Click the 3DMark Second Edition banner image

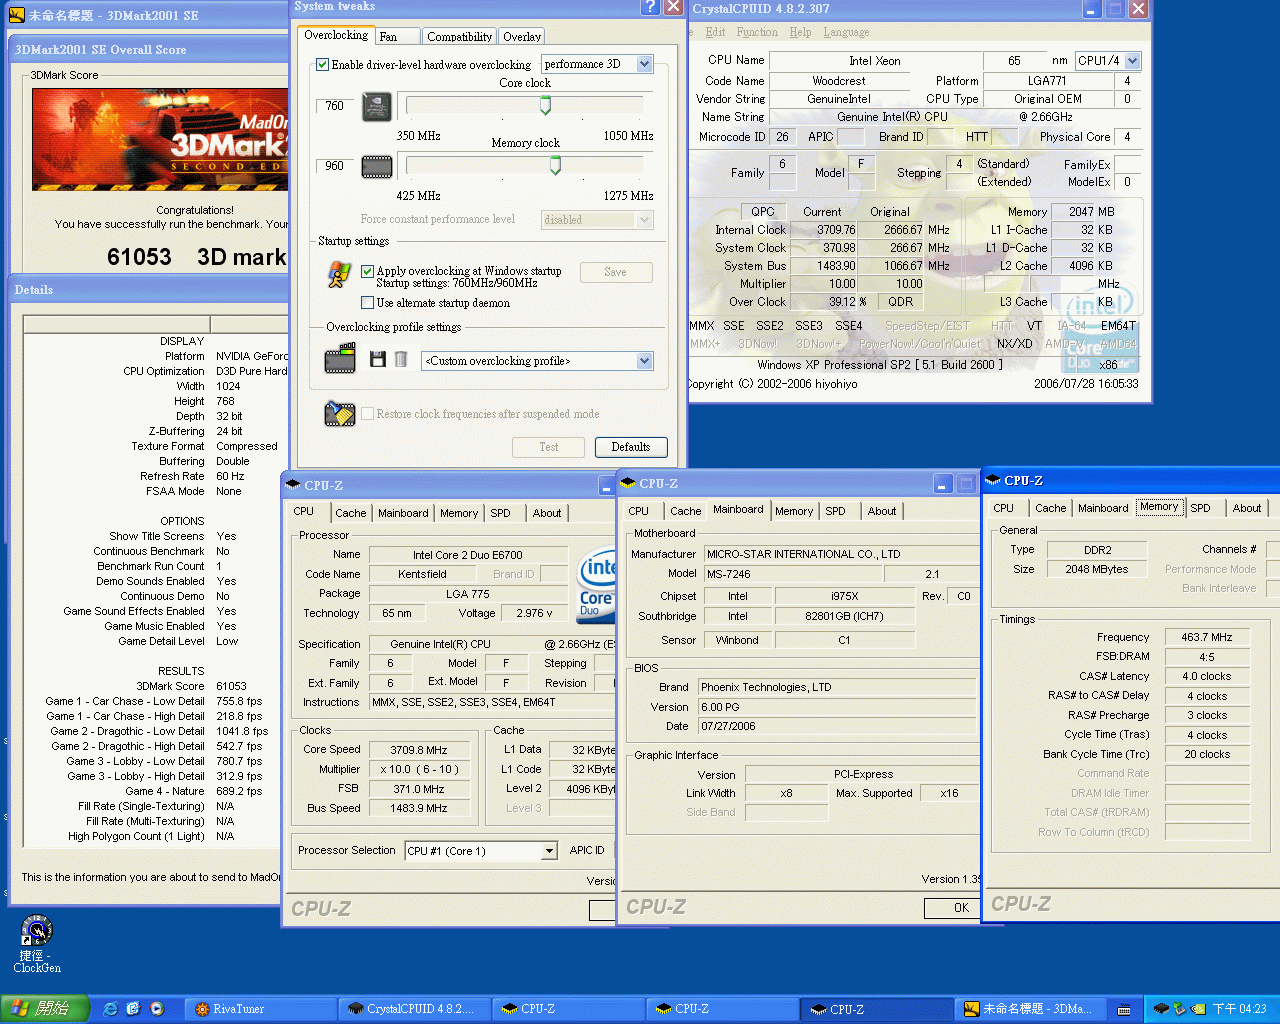[x=160, y=140]
